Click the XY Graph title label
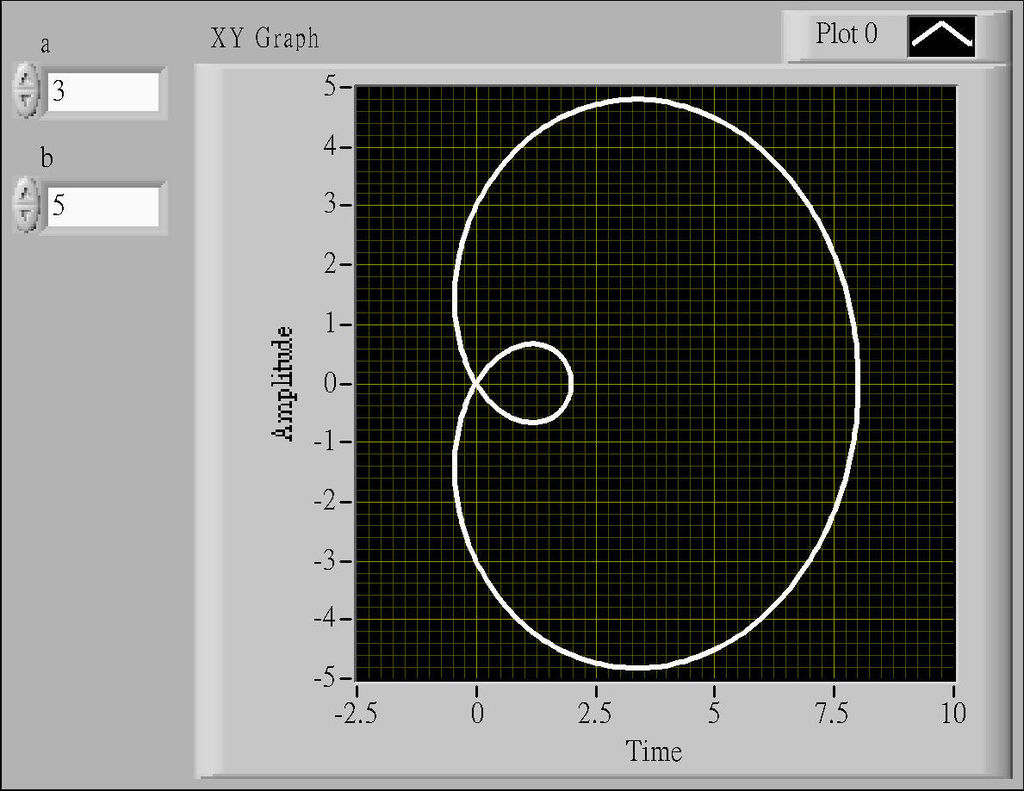The image size is (1024, 791). coord(264,38)
